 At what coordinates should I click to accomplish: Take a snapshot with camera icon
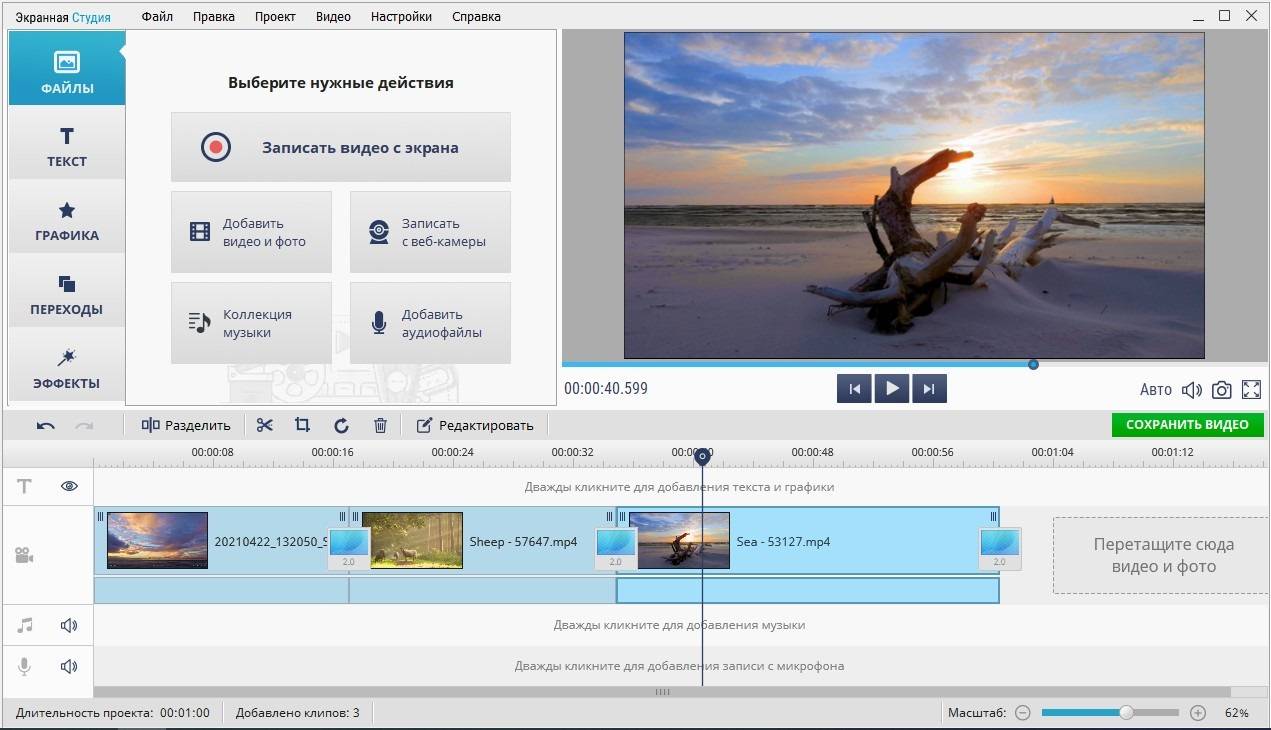(1221, 390)
